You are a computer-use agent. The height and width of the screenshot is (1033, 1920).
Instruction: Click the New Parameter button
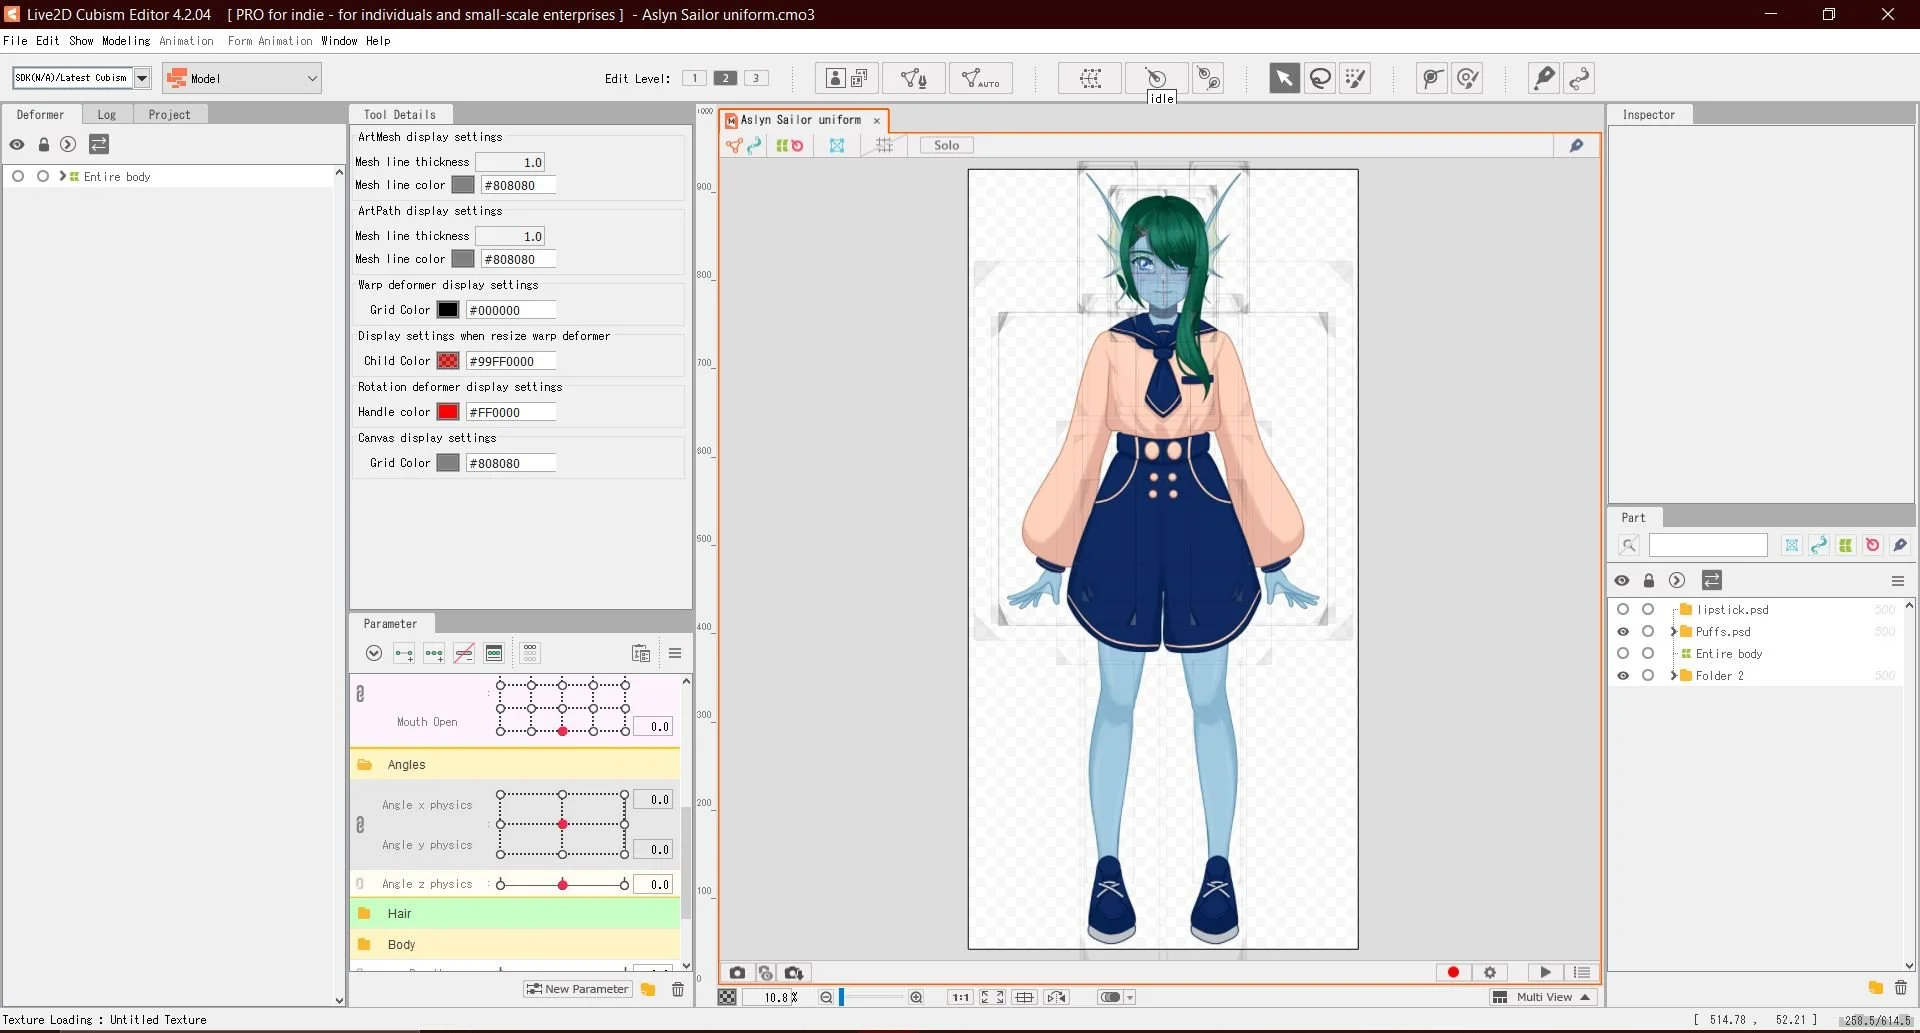[578, 989]
